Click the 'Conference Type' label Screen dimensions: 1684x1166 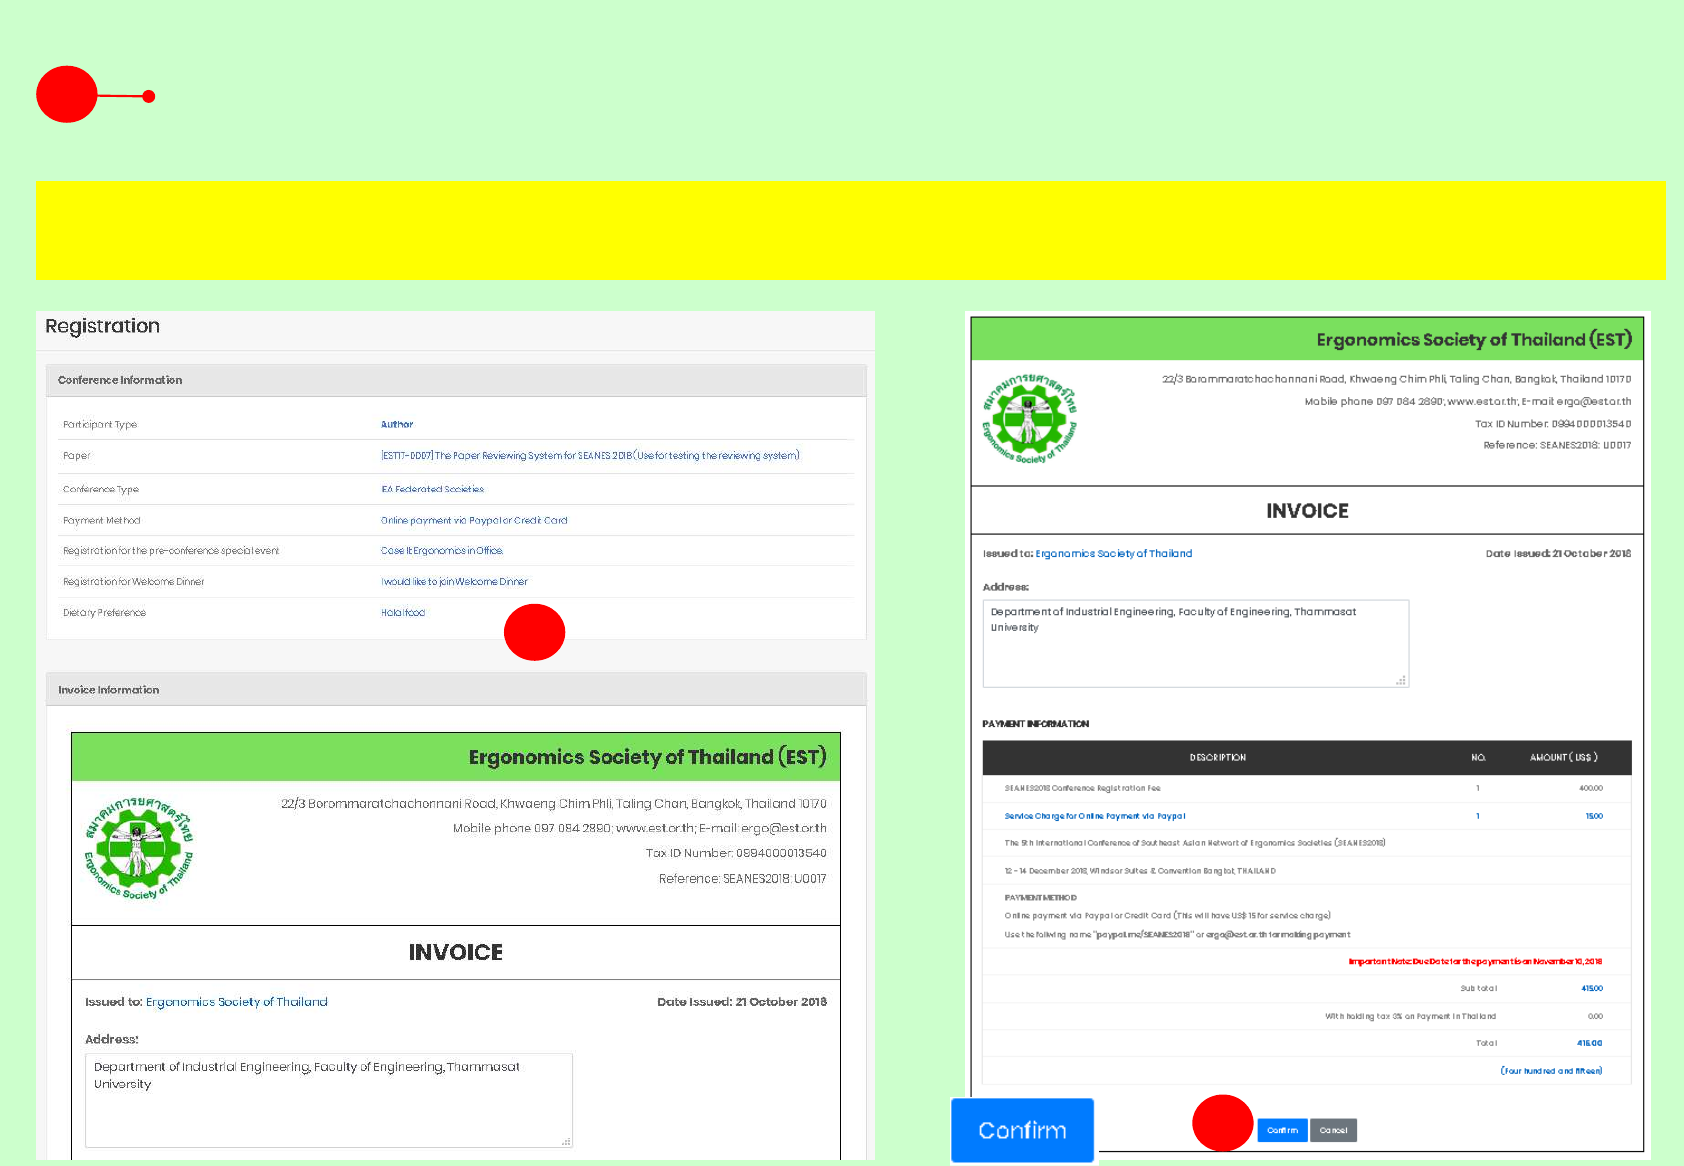(x=101, y=489)
